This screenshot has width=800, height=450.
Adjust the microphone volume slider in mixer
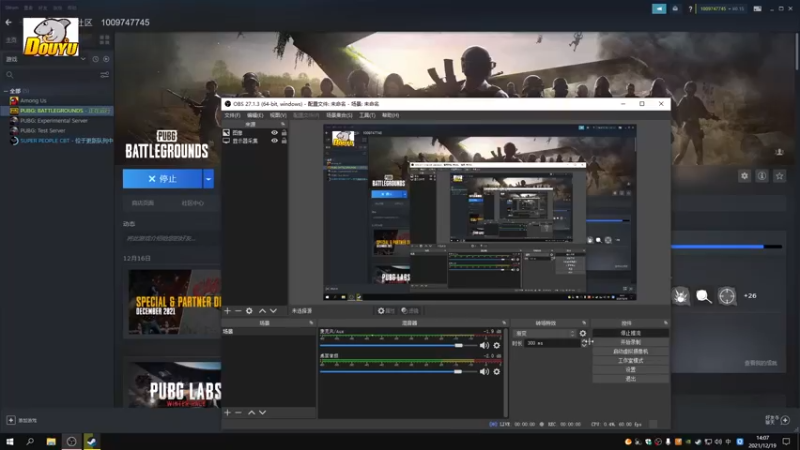tap(459, 345)
